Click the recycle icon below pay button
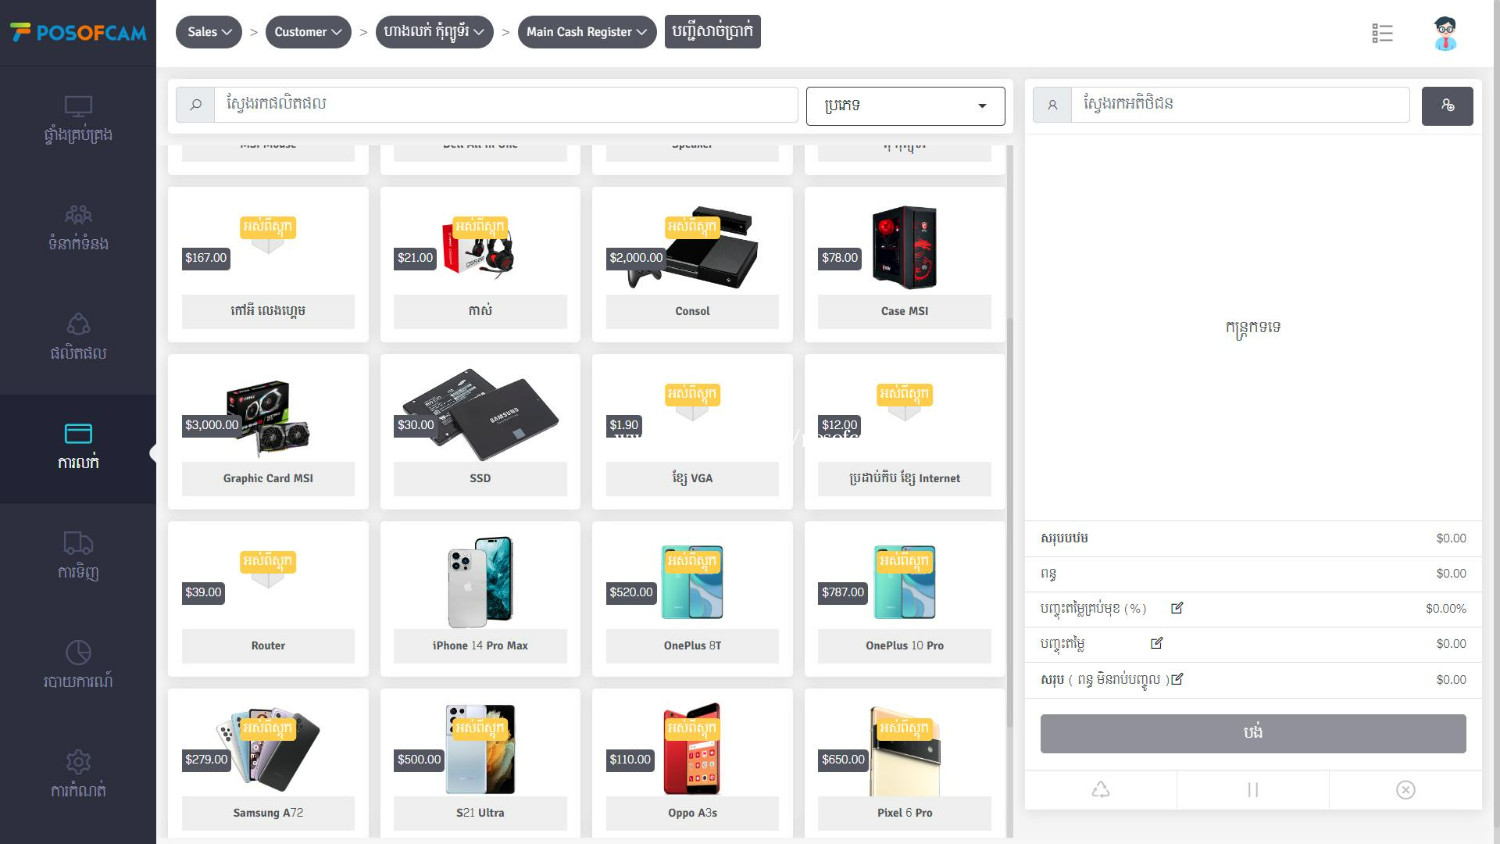 coord(1101,790)
